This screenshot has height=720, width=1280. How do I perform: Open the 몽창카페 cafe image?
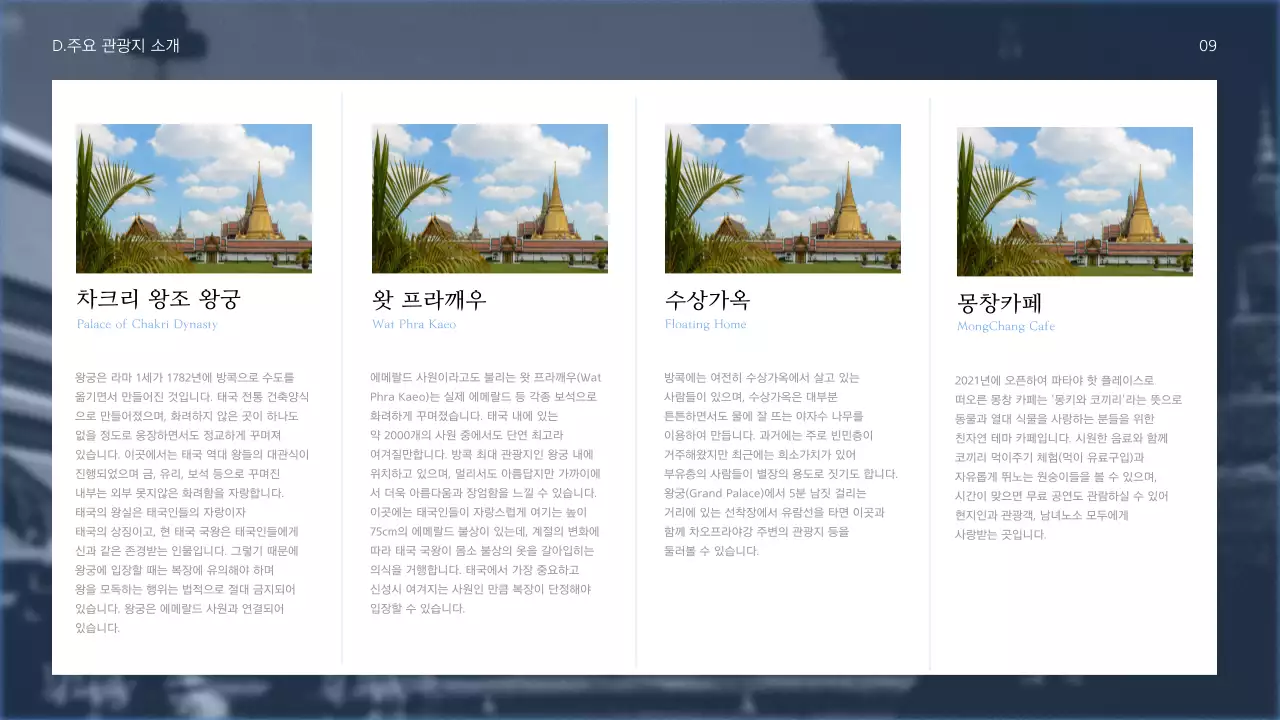coord(1074,201)
